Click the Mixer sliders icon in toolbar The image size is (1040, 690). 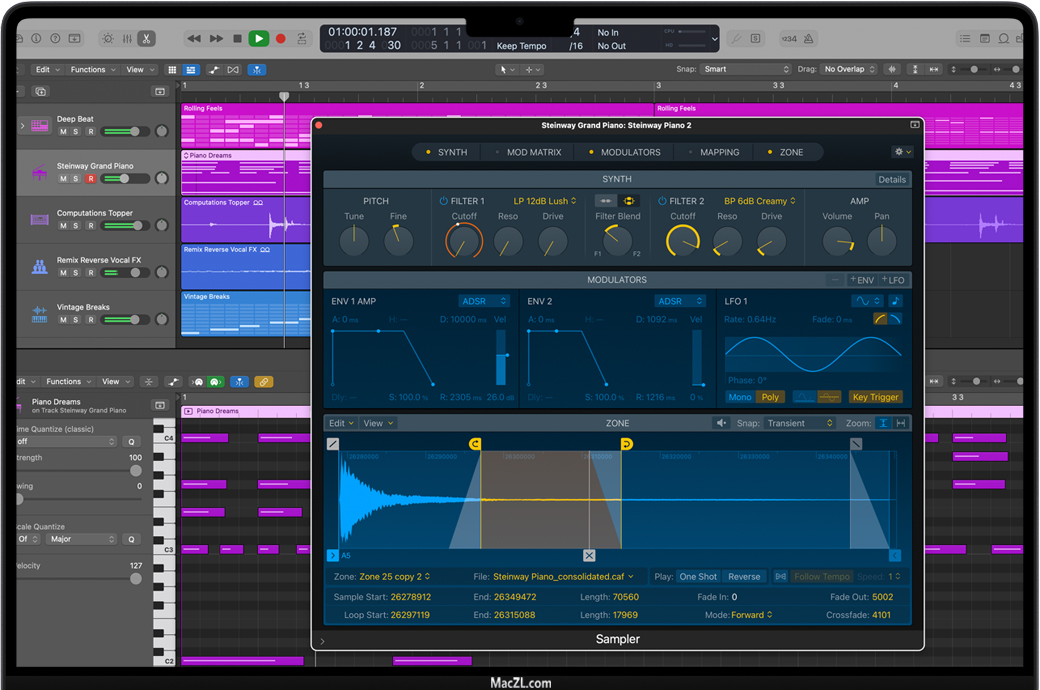point(127,39)
